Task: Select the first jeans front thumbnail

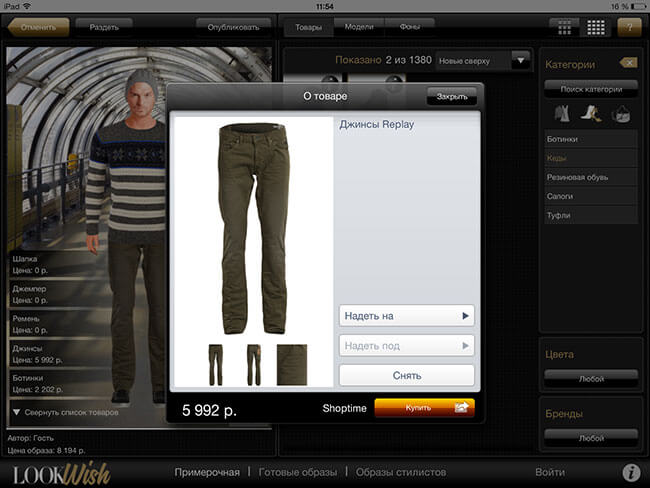Action: coord(216,365)
